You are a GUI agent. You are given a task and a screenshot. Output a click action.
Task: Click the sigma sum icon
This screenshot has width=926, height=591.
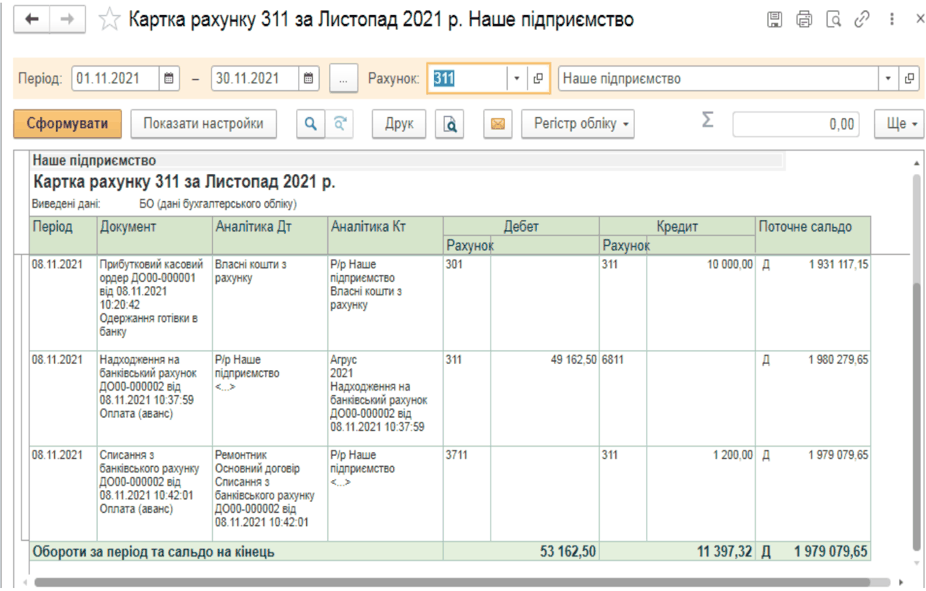[x=707, y=120]
